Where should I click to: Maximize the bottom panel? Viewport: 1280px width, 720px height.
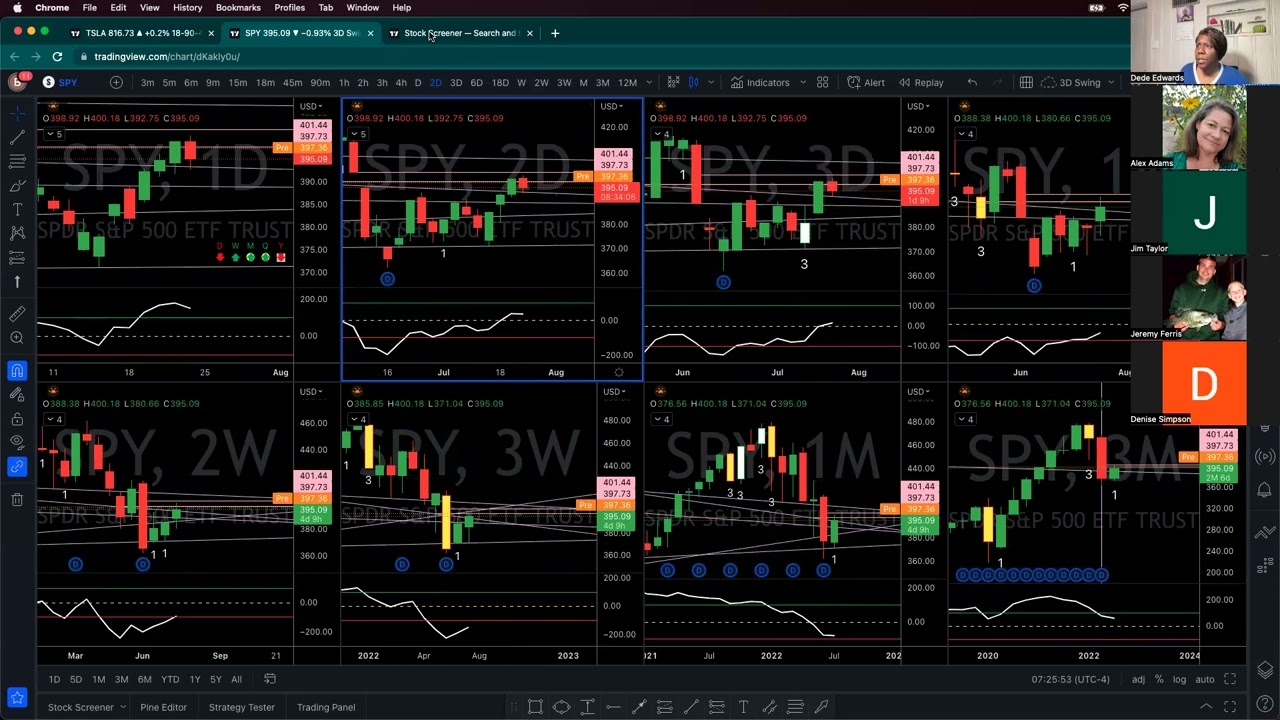[x=1230, y=707]
